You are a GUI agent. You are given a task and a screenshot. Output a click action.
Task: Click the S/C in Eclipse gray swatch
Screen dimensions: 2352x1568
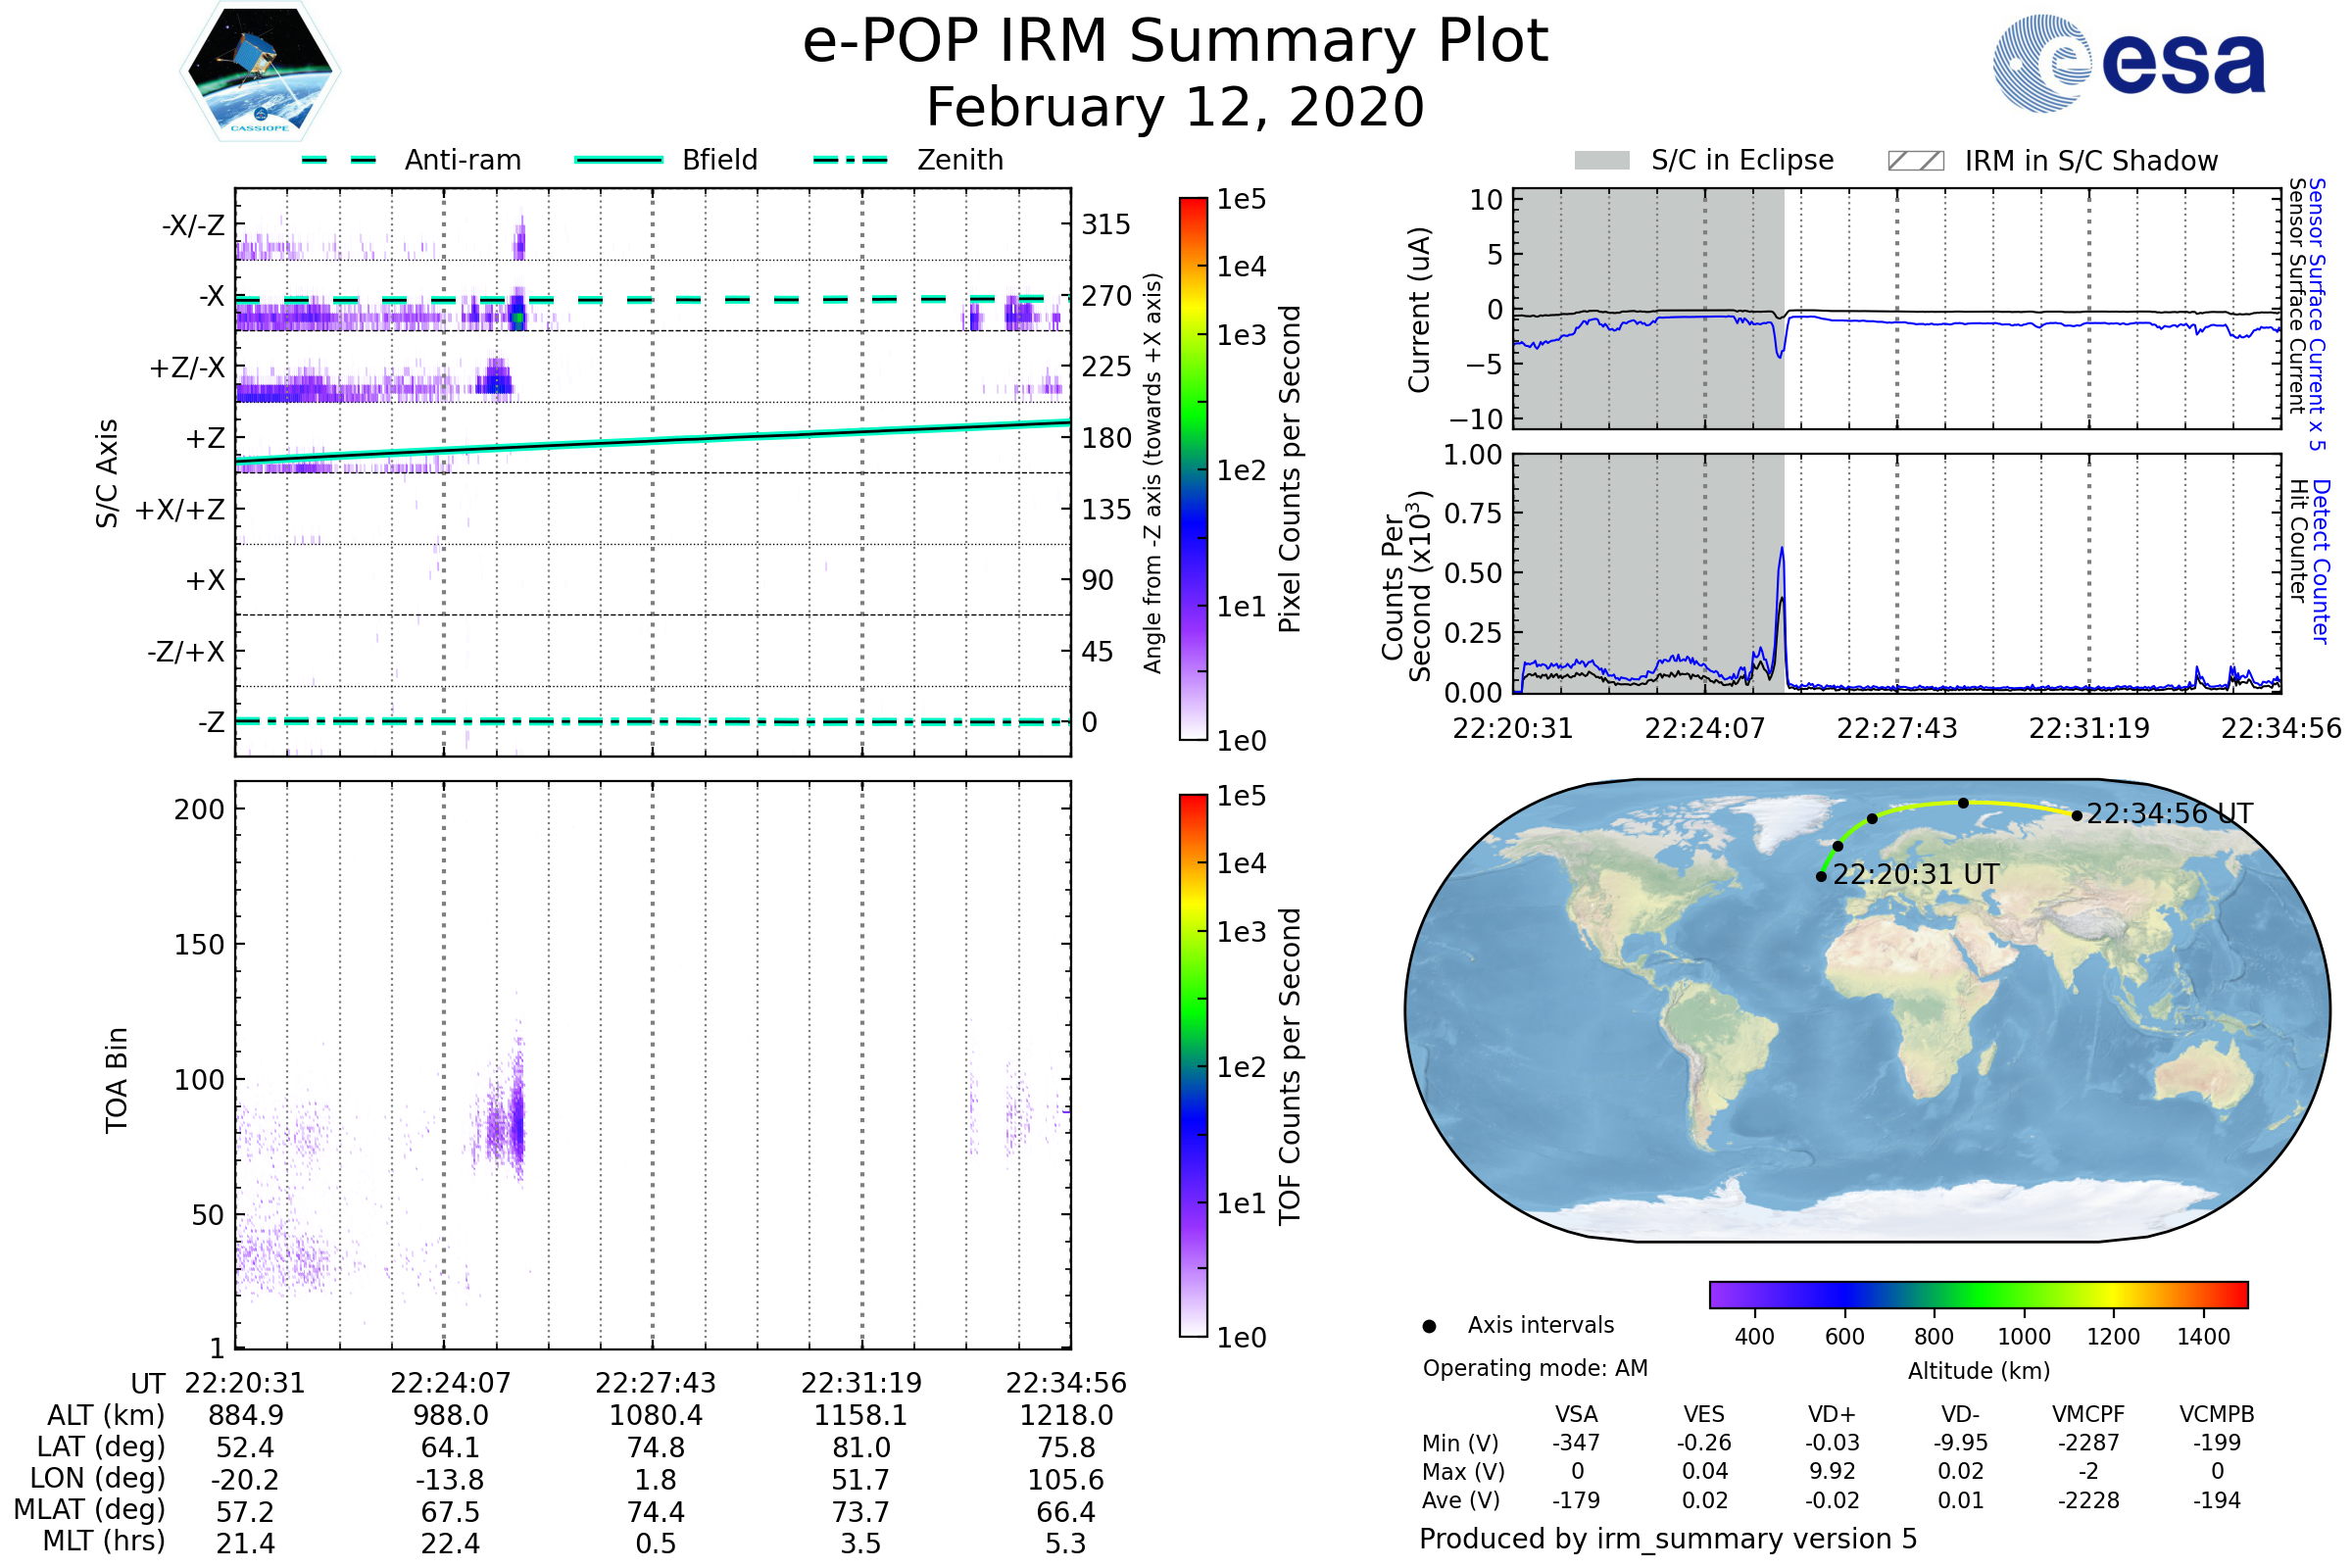1601,161
